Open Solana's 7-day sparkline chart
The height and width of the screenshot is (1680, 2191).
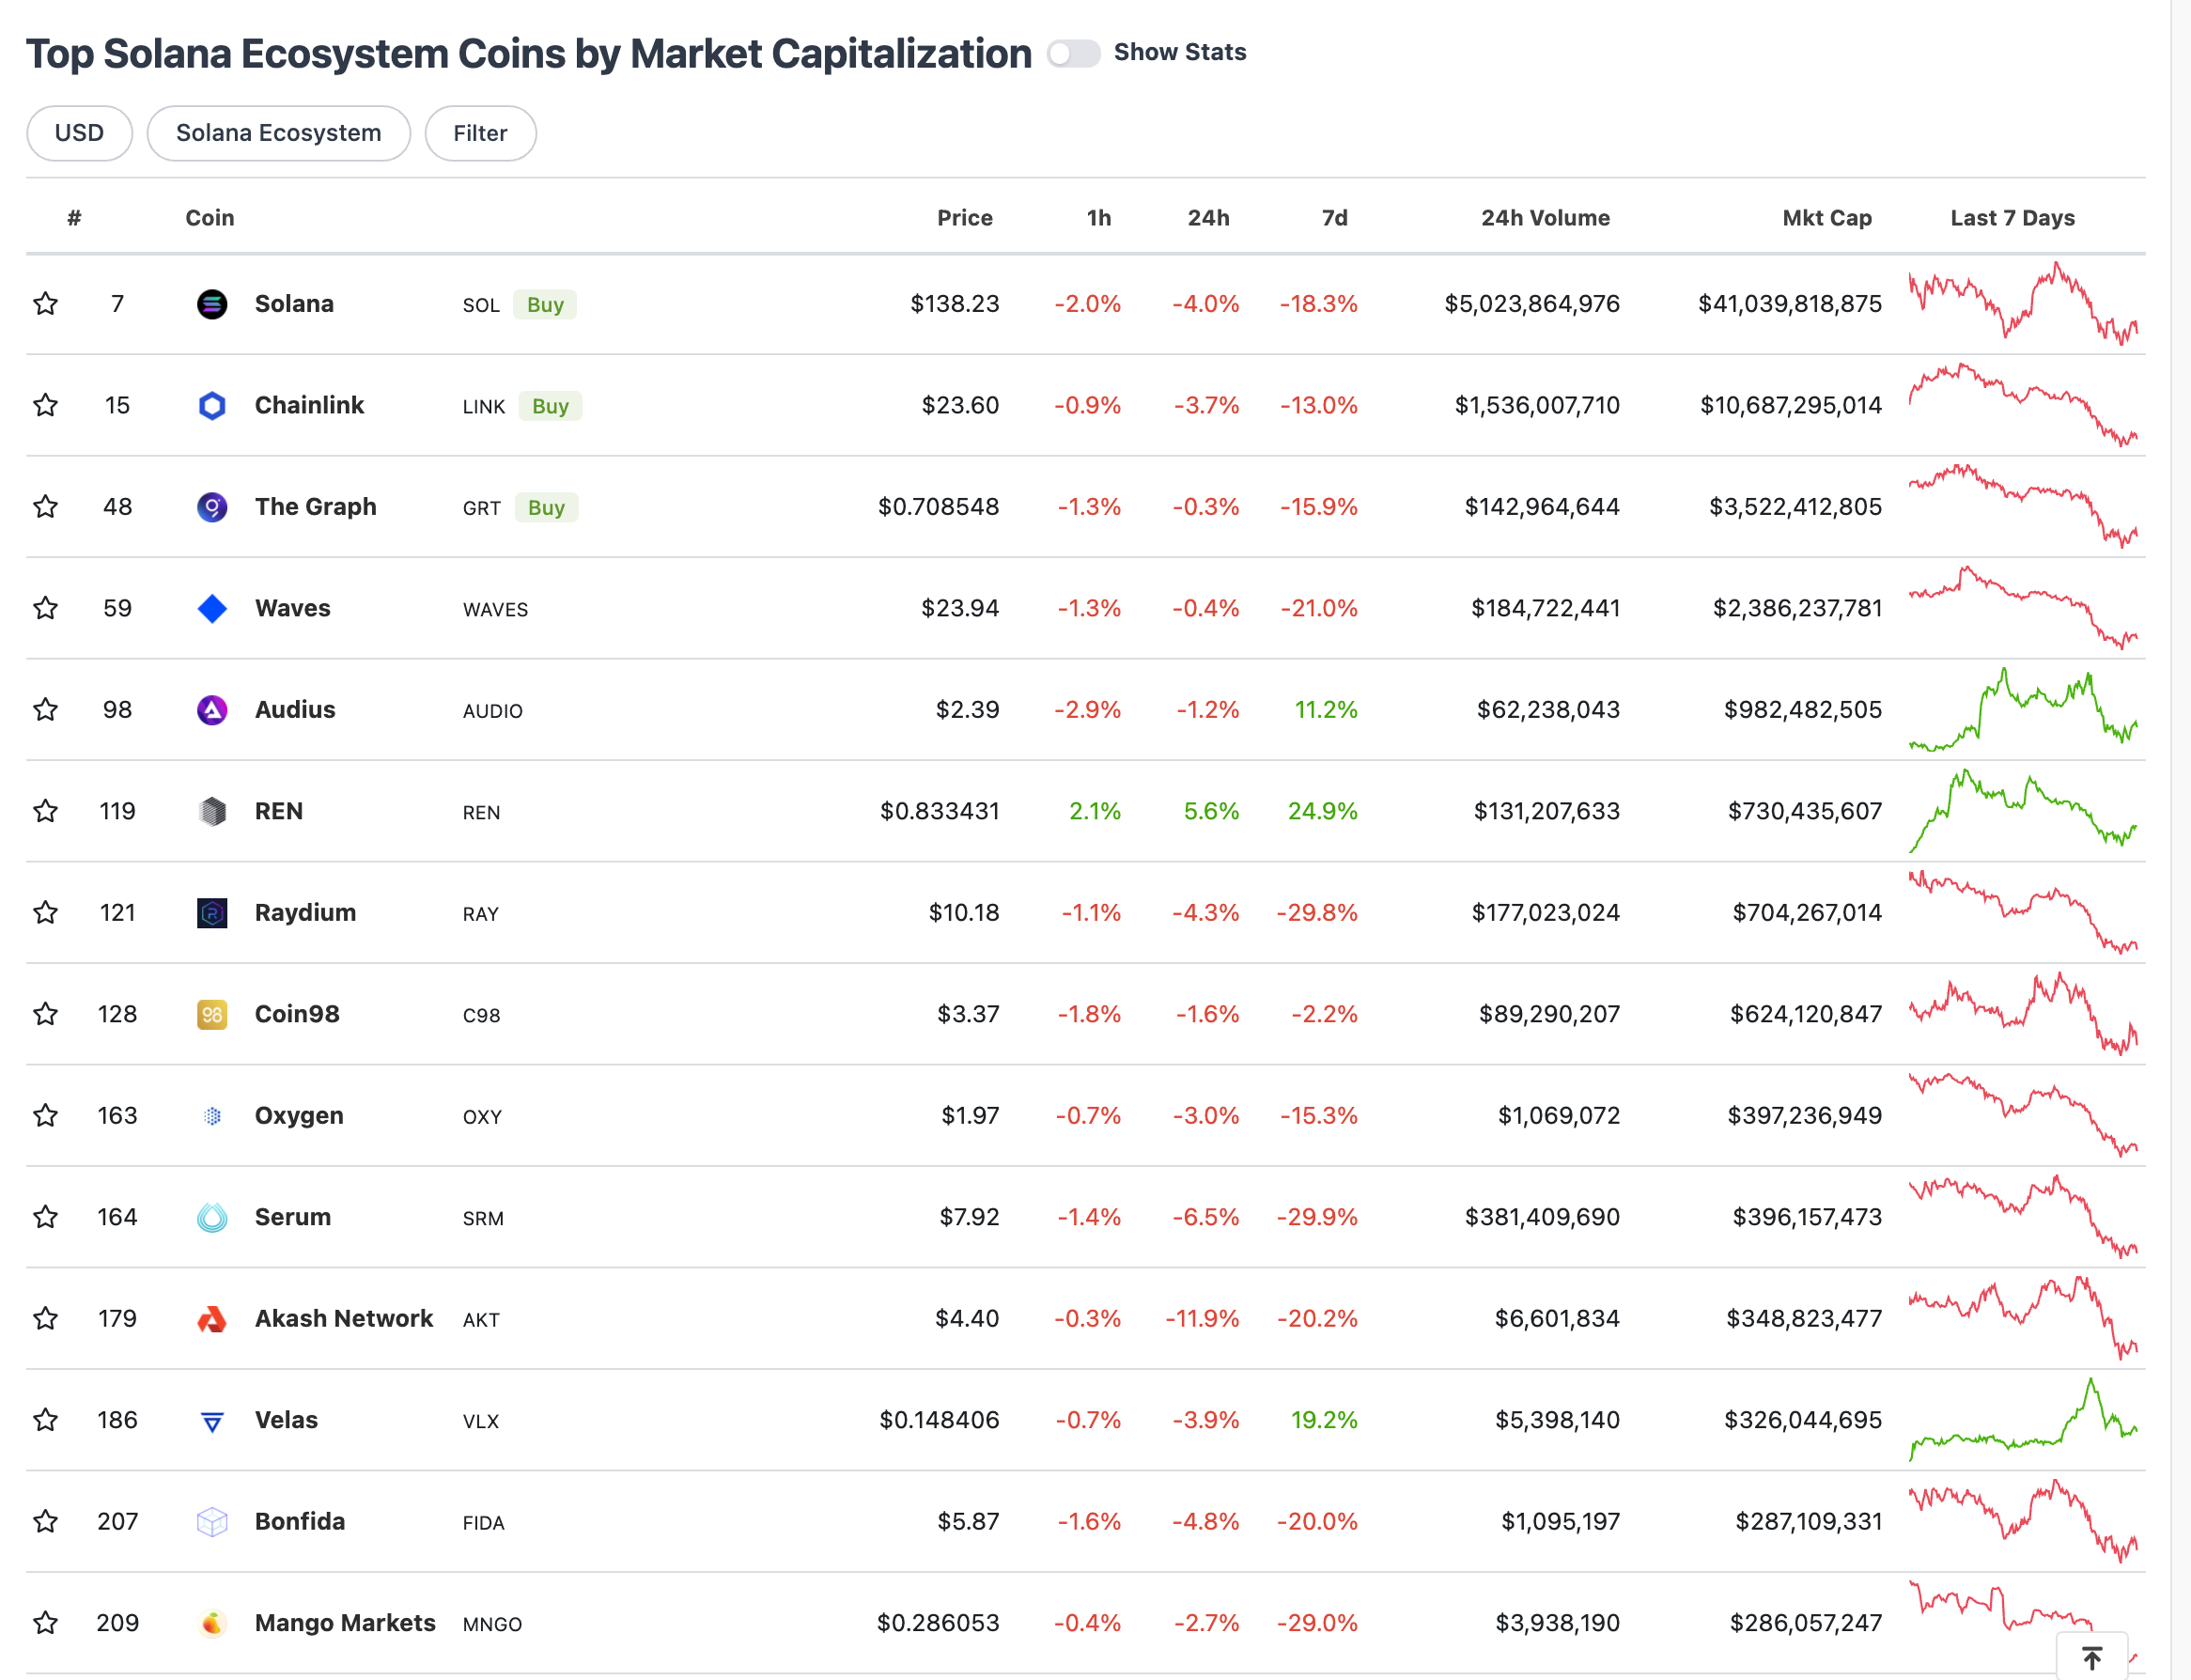(2023, 304)
